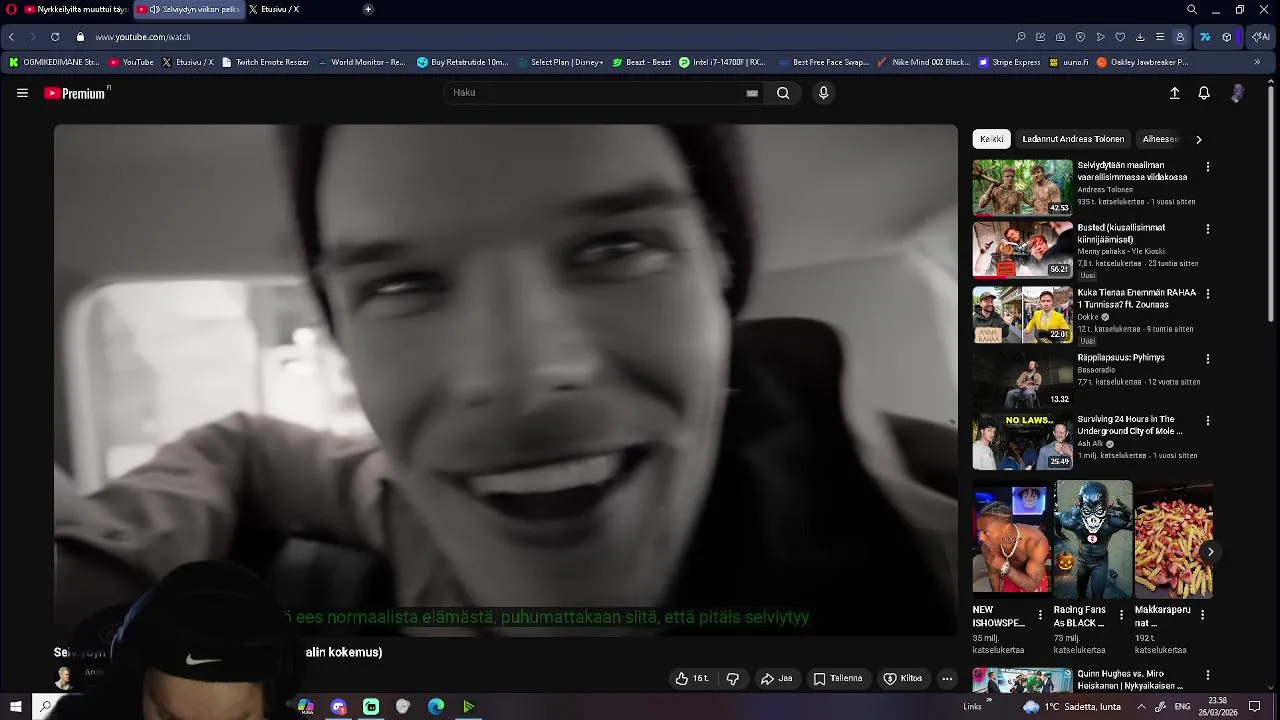Click the Haku search field
1280x720 pixels.
tap(596, 93)
